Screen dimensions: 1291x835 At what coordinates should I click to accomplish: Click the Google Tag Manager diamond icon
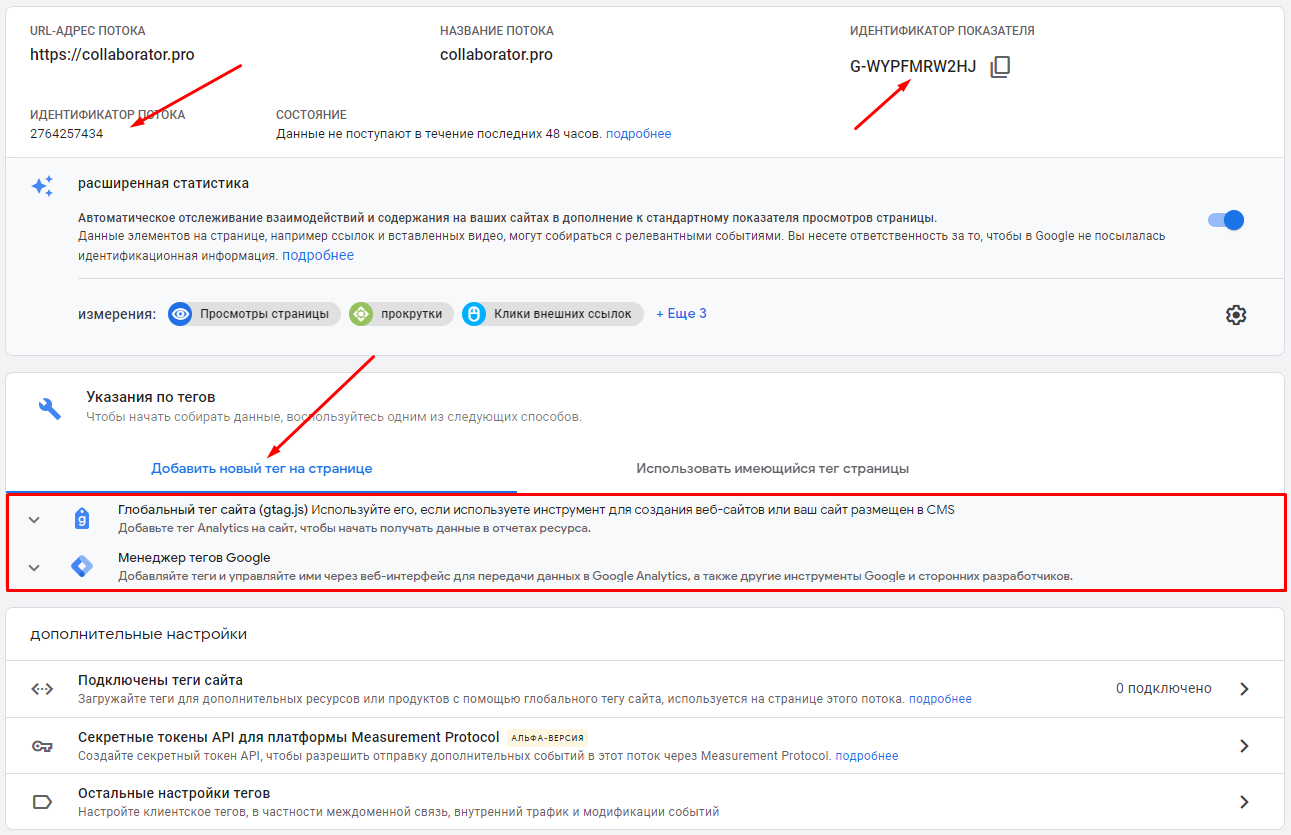coord(82,567)
